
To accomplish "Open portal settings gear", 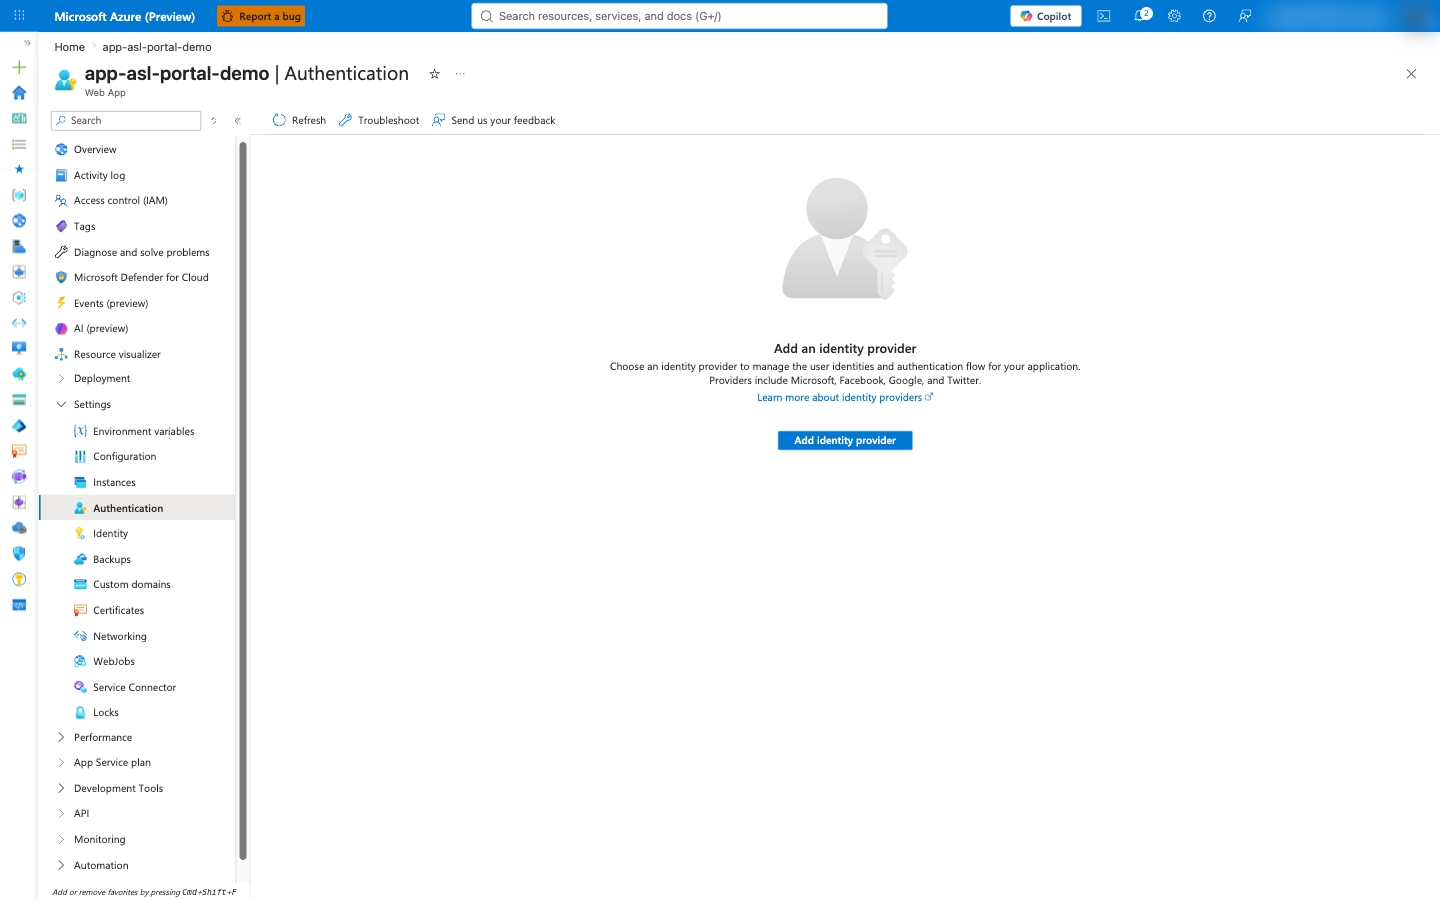I will click(1175, 16).
